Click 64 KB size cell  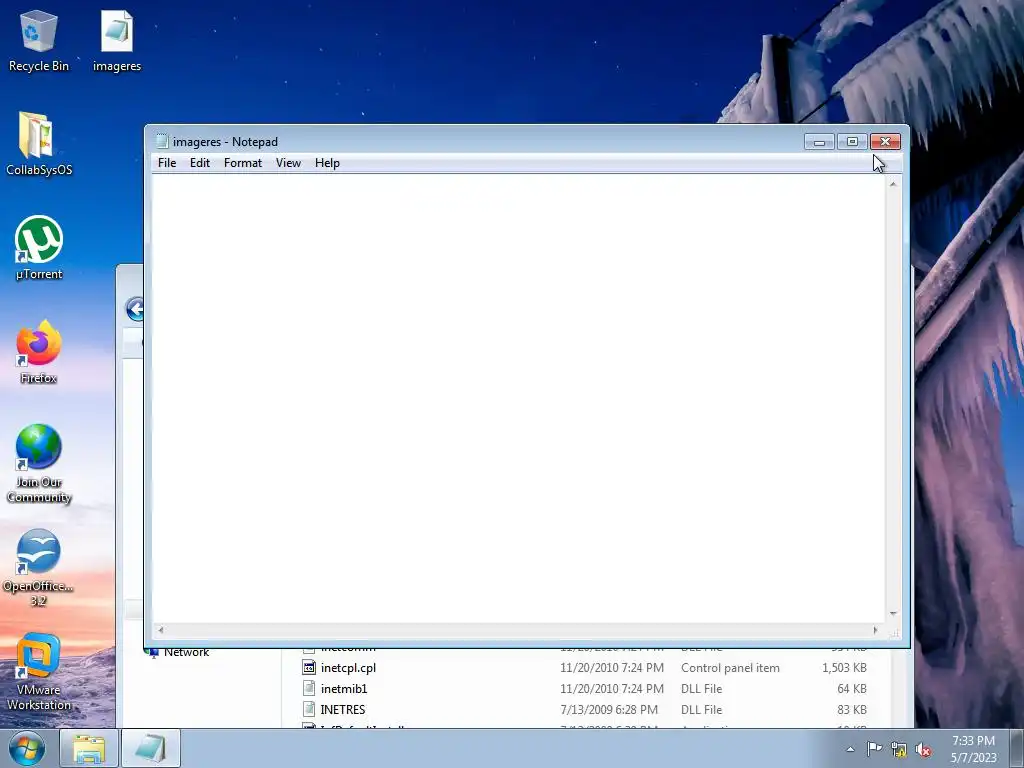(852, 688)
